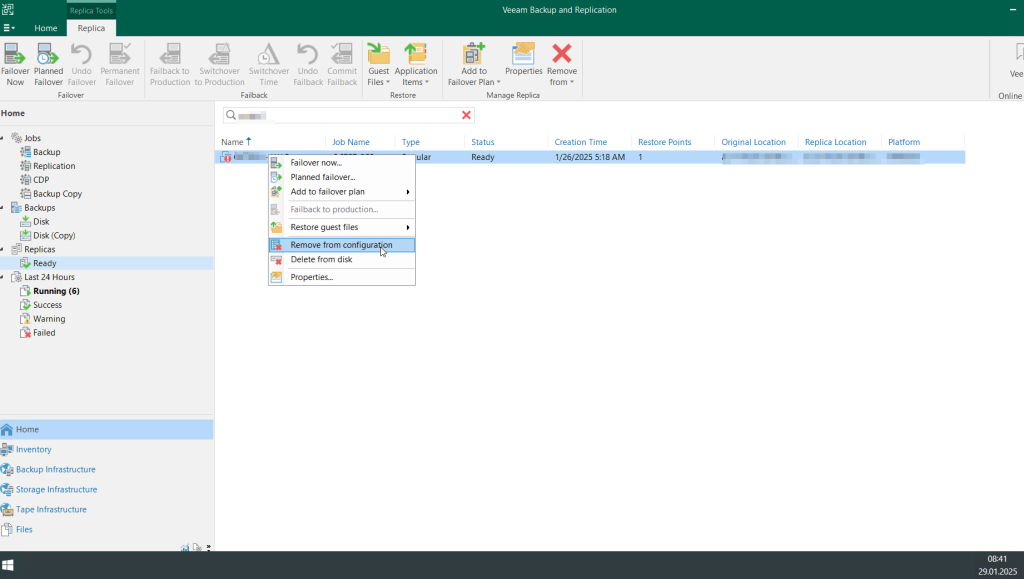Select the Replication job tree item
This screenshot has width=1024, height=579.
pyautogui.click(x=54, y=166)
